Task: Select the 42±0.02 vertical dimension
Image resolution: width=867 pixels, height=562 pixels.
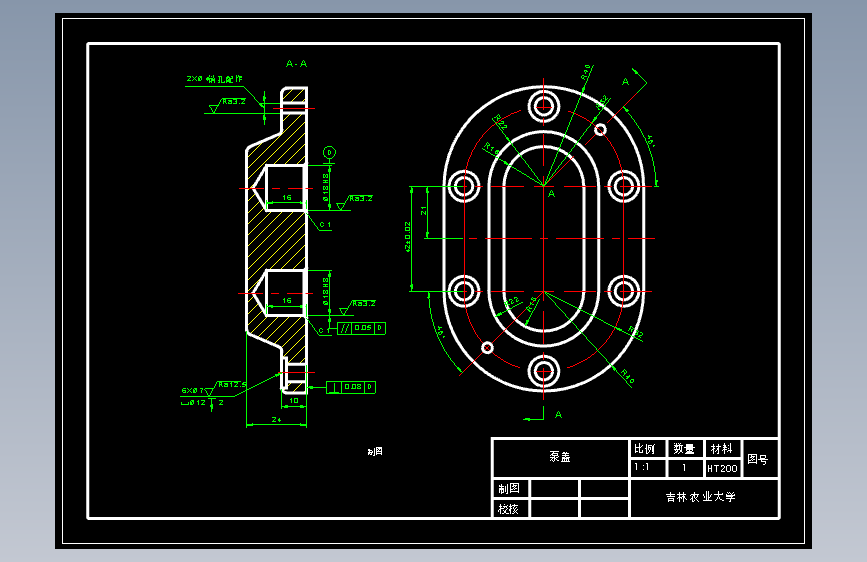Action: click(x=408, y=237)
